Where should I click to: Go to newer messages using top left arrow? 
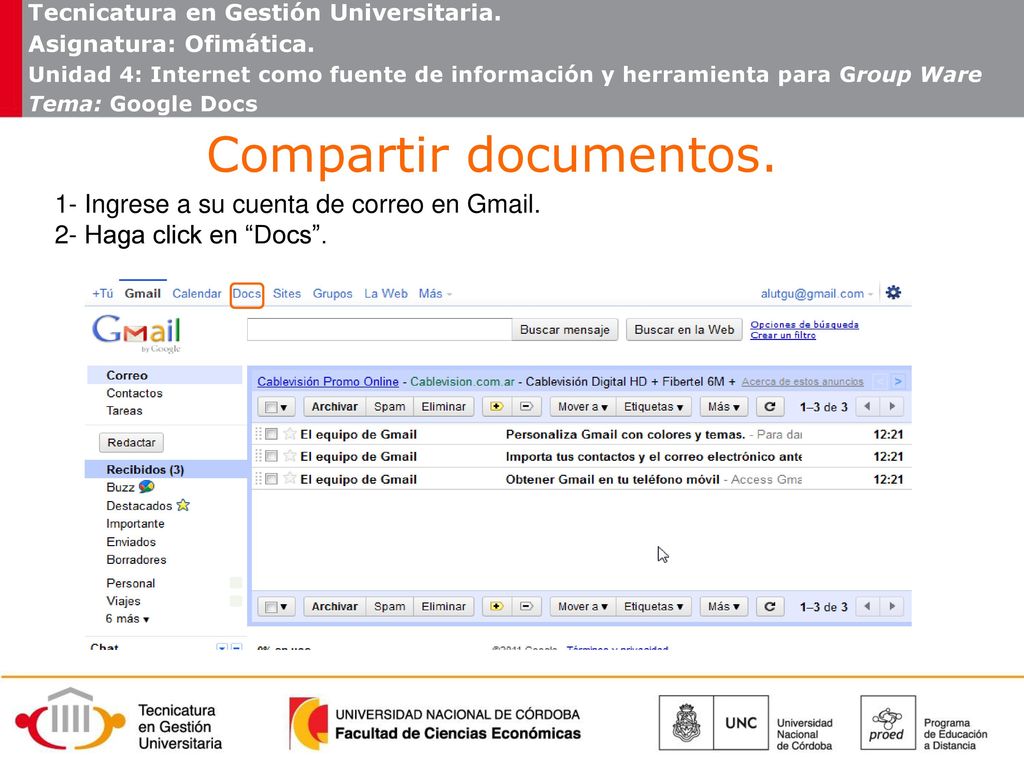pyautogui.click(x=867, y=406)
